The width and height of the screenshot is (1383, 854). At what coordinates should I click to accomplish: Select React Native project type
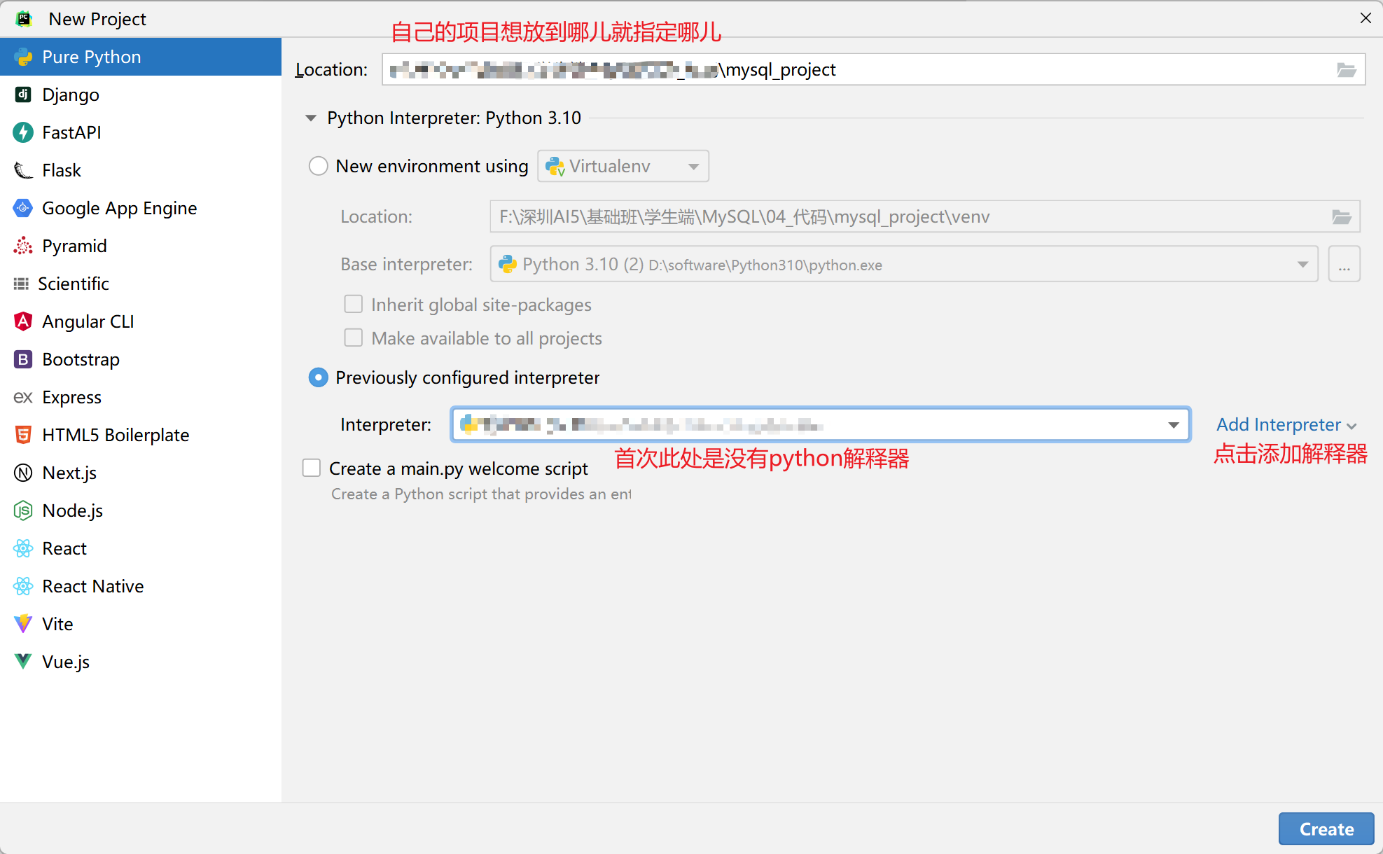pos(140,586)
